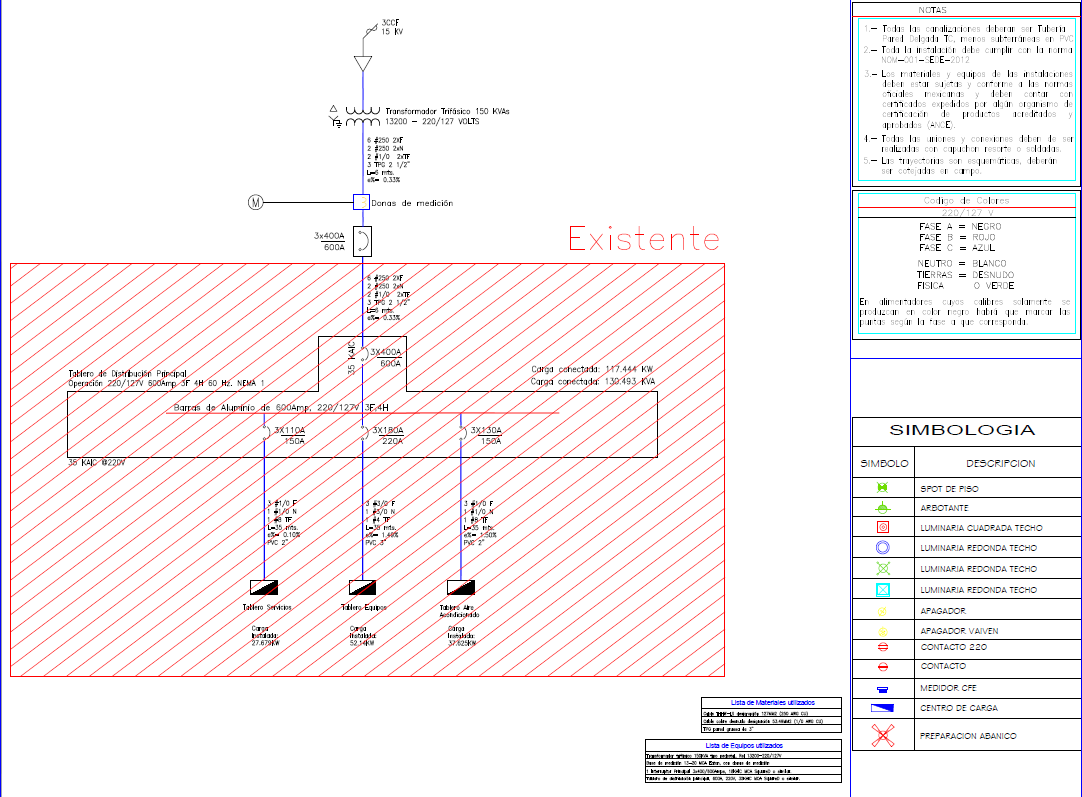
Task: Click the Contacto 220 red symbol
Action: coord(882,648)
